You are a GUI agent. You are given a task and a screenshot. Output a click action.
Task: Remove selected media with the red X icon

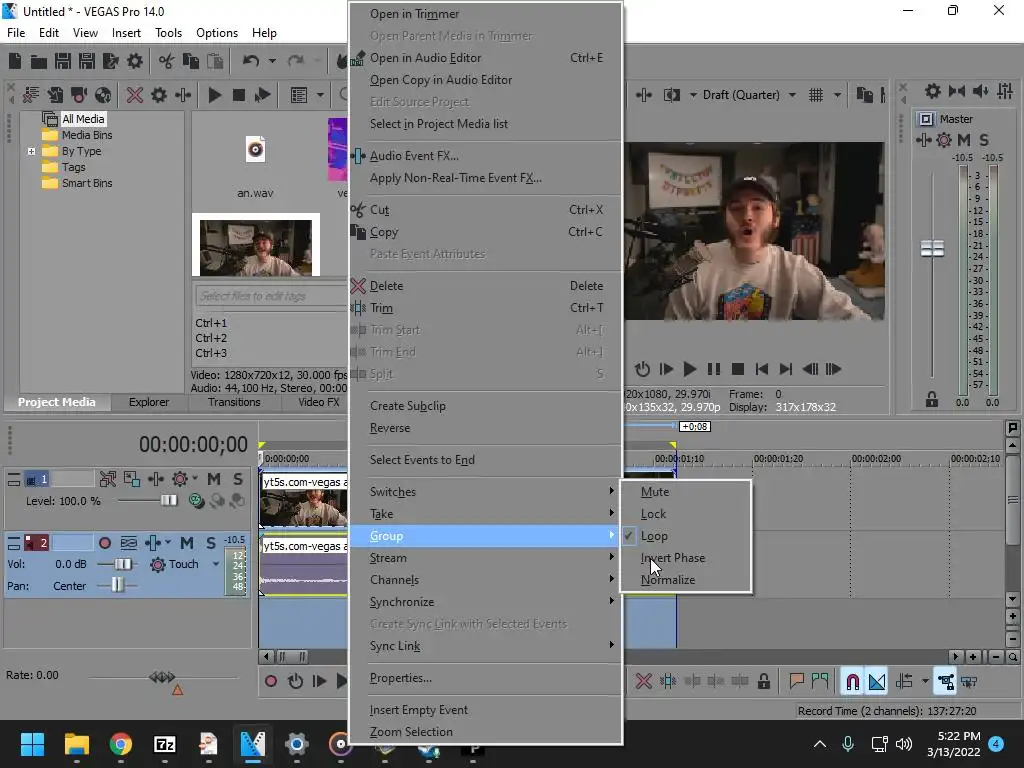coord(135,95)
